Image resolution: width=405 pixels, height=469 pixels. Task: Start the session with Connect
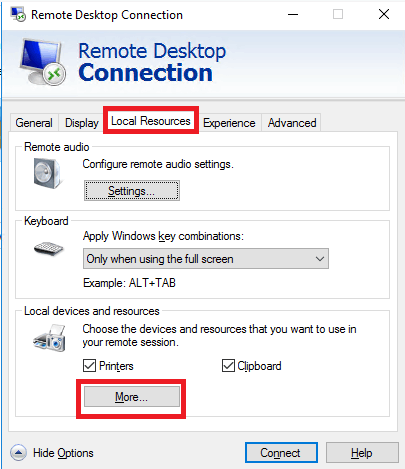pos(281,453)
